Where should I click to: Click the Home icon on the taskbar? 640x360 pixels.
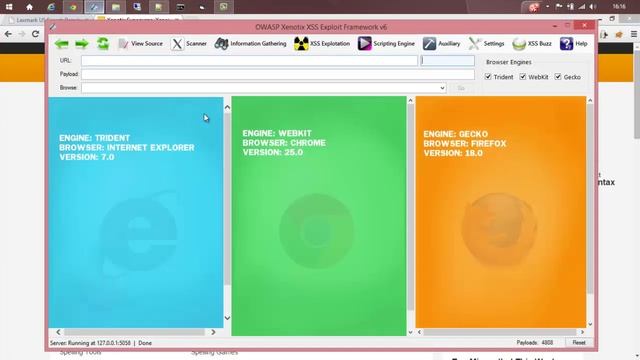[29, 7]
